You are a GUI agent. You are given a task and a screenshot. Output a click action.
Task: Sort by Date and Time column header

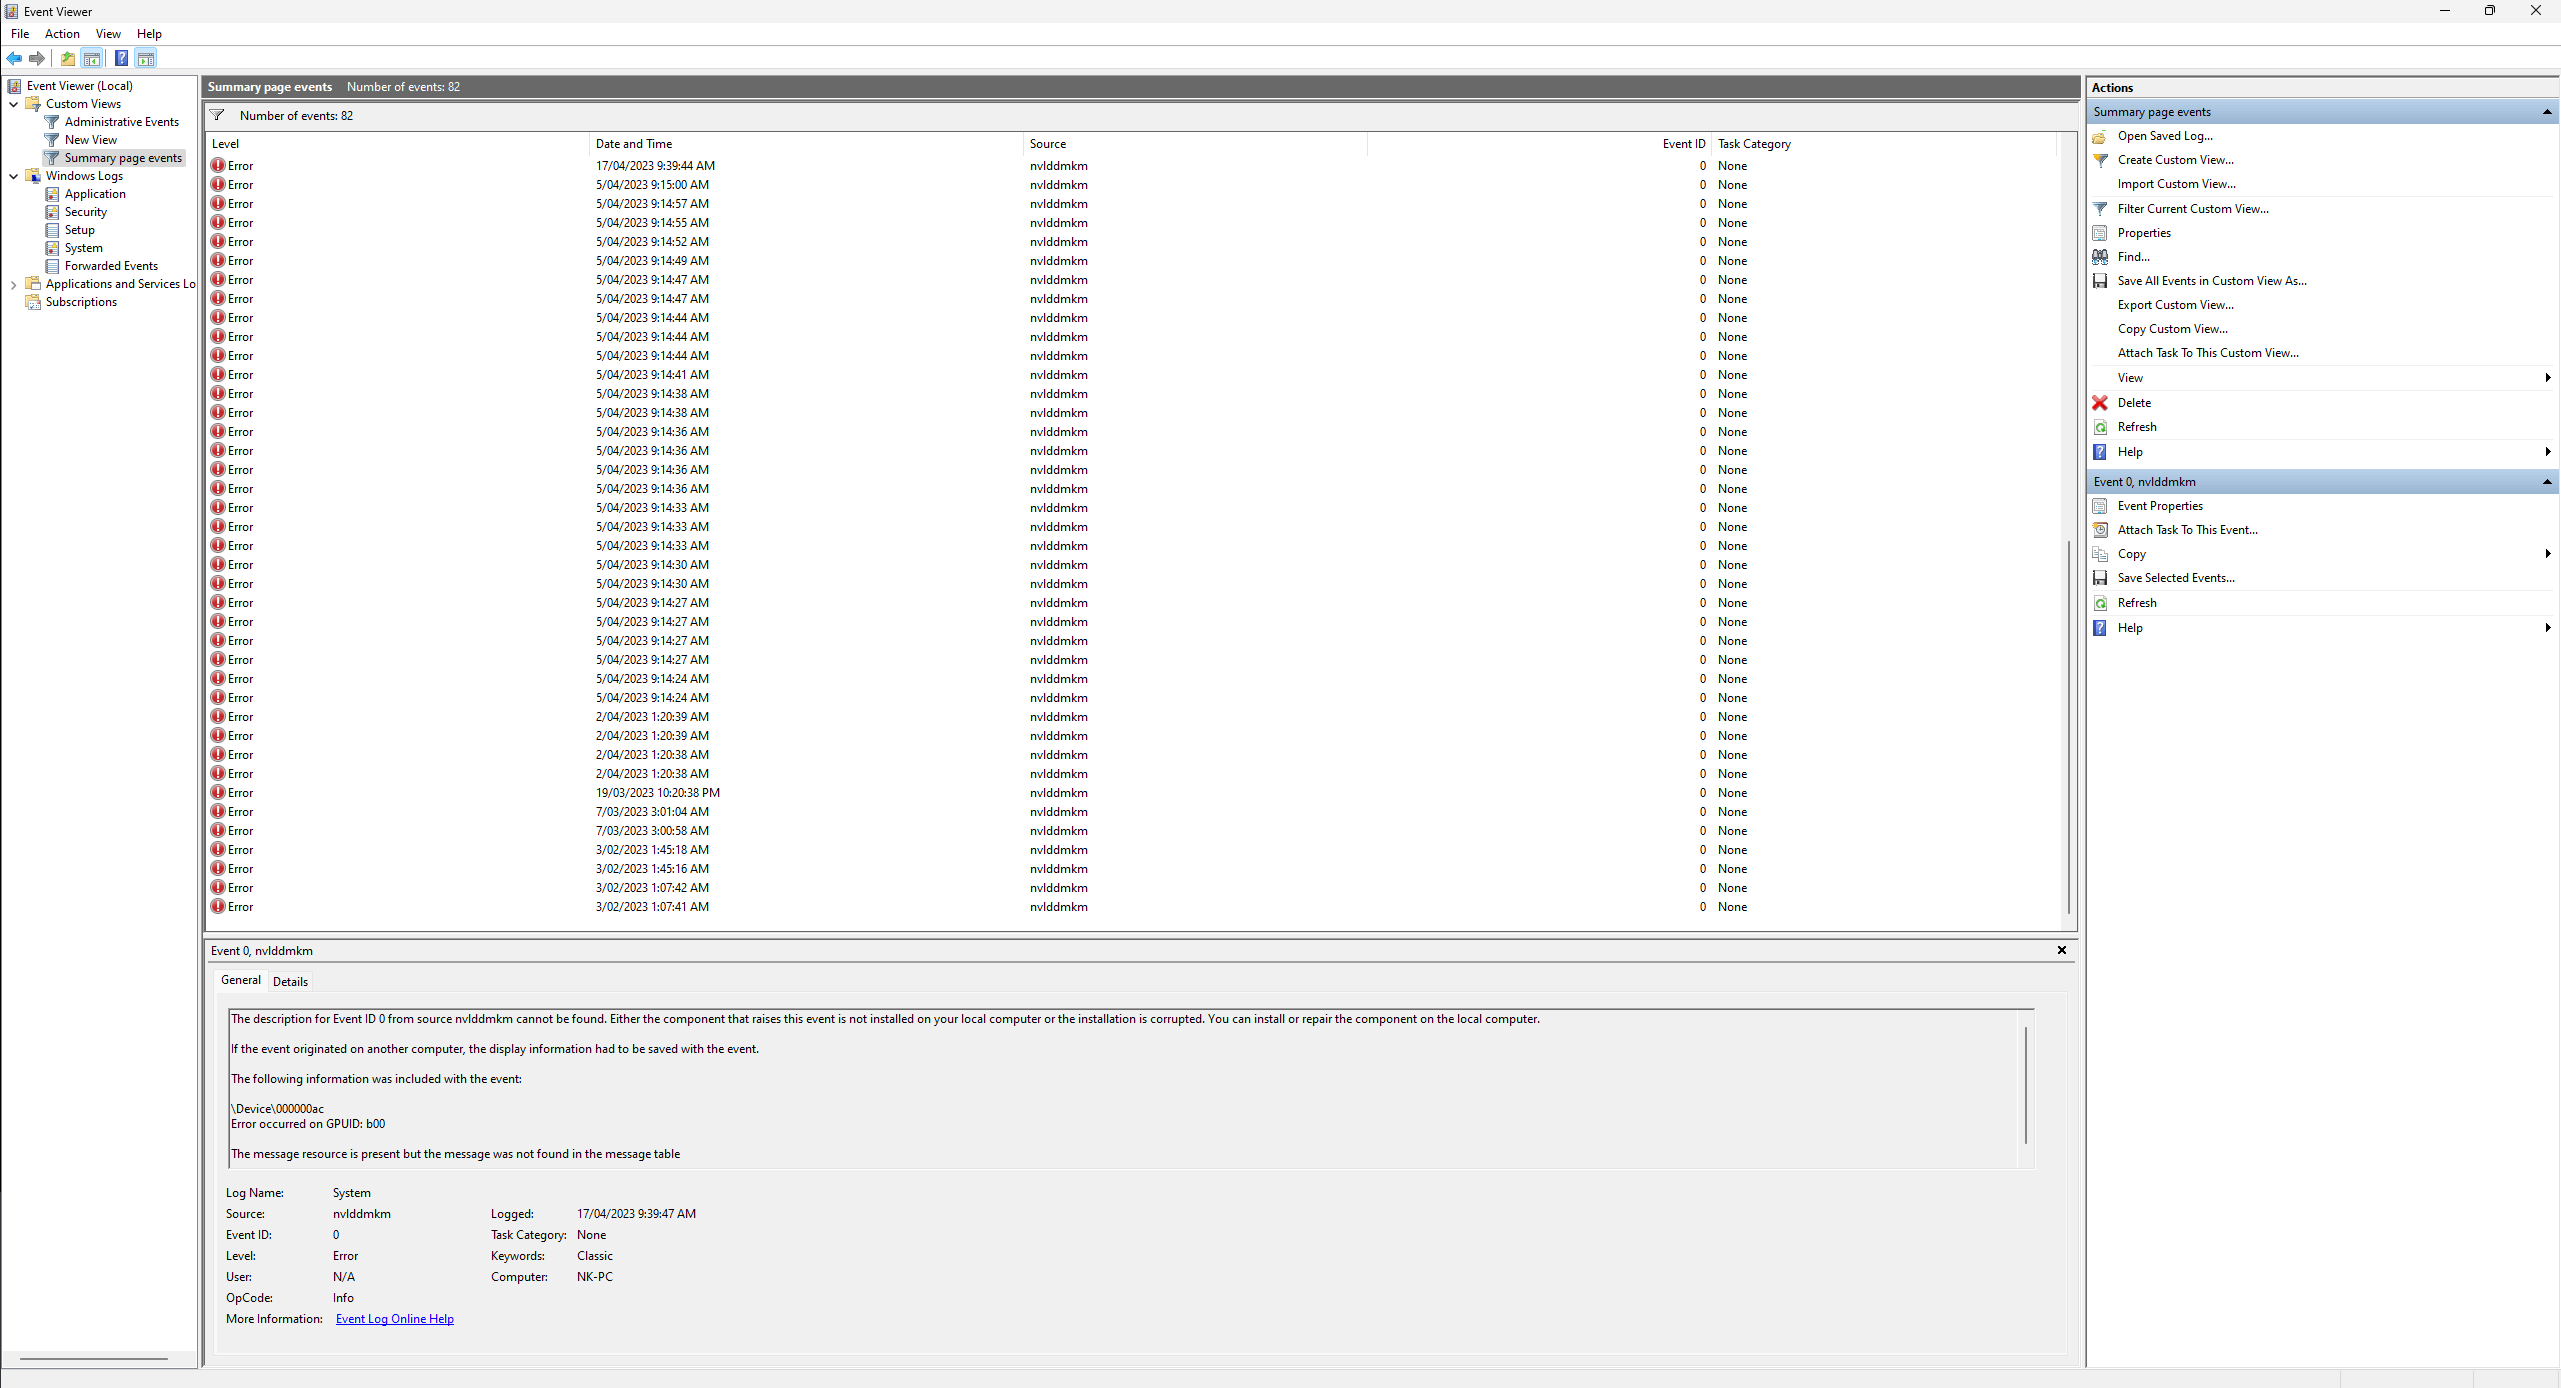click(634, 144)
